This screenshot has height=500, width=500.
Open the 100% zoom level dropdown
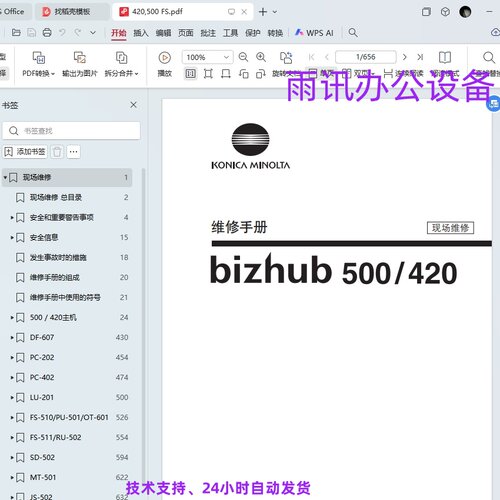(x=207, y=57)
